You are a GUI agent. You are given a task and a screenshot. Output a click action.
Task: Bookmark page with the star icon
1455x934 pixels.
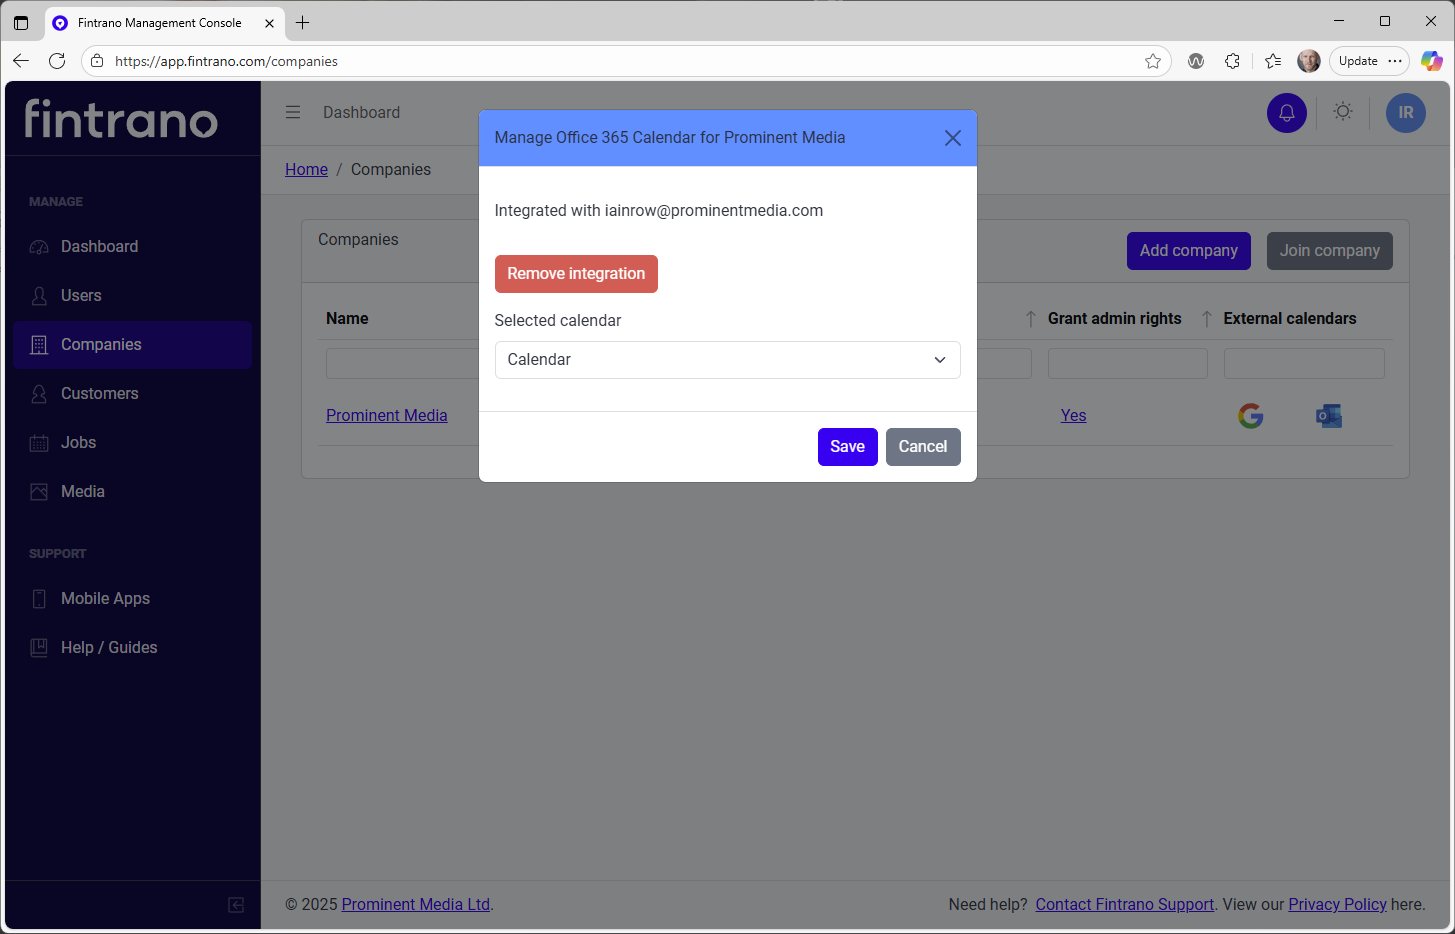point(1153,62)
